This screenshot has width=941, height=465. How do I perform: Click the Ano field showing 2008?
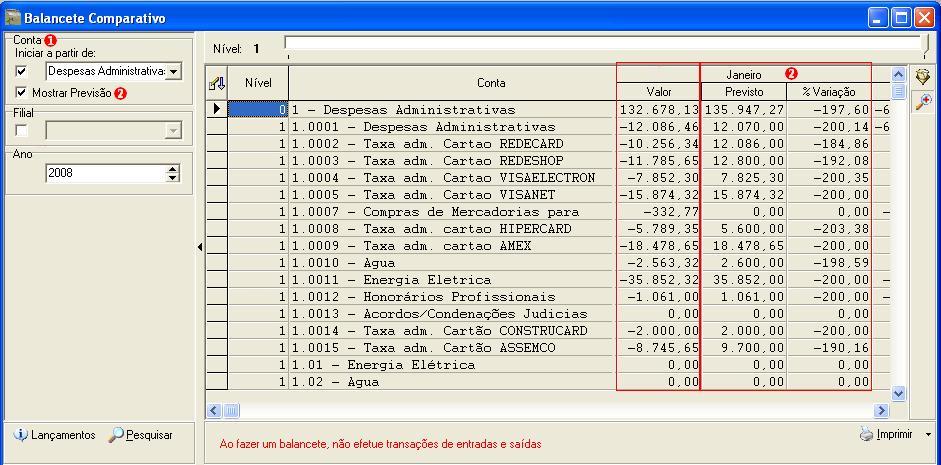(x=106, y=173)
